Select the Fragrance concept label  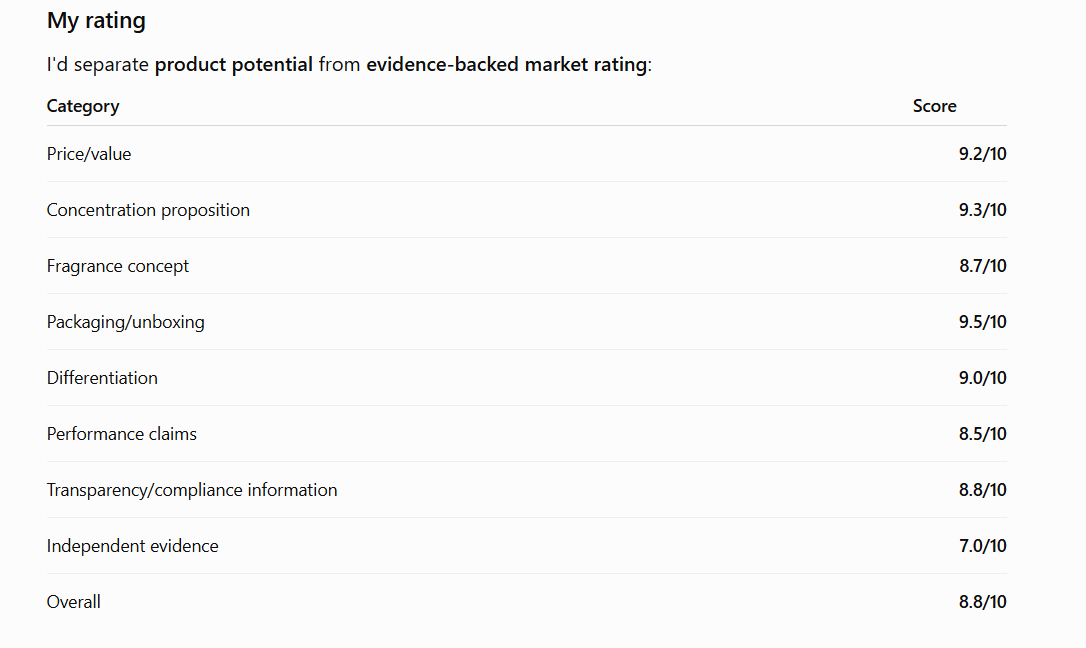point(118,266)
